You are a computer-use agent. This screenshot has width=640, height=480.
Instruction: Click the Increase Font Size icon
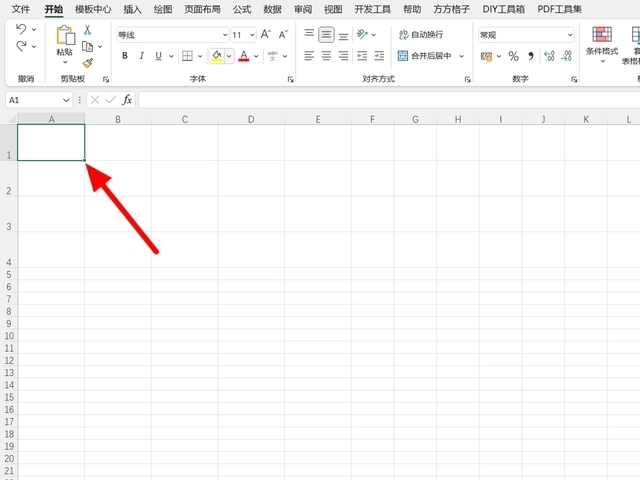(266, 34)
